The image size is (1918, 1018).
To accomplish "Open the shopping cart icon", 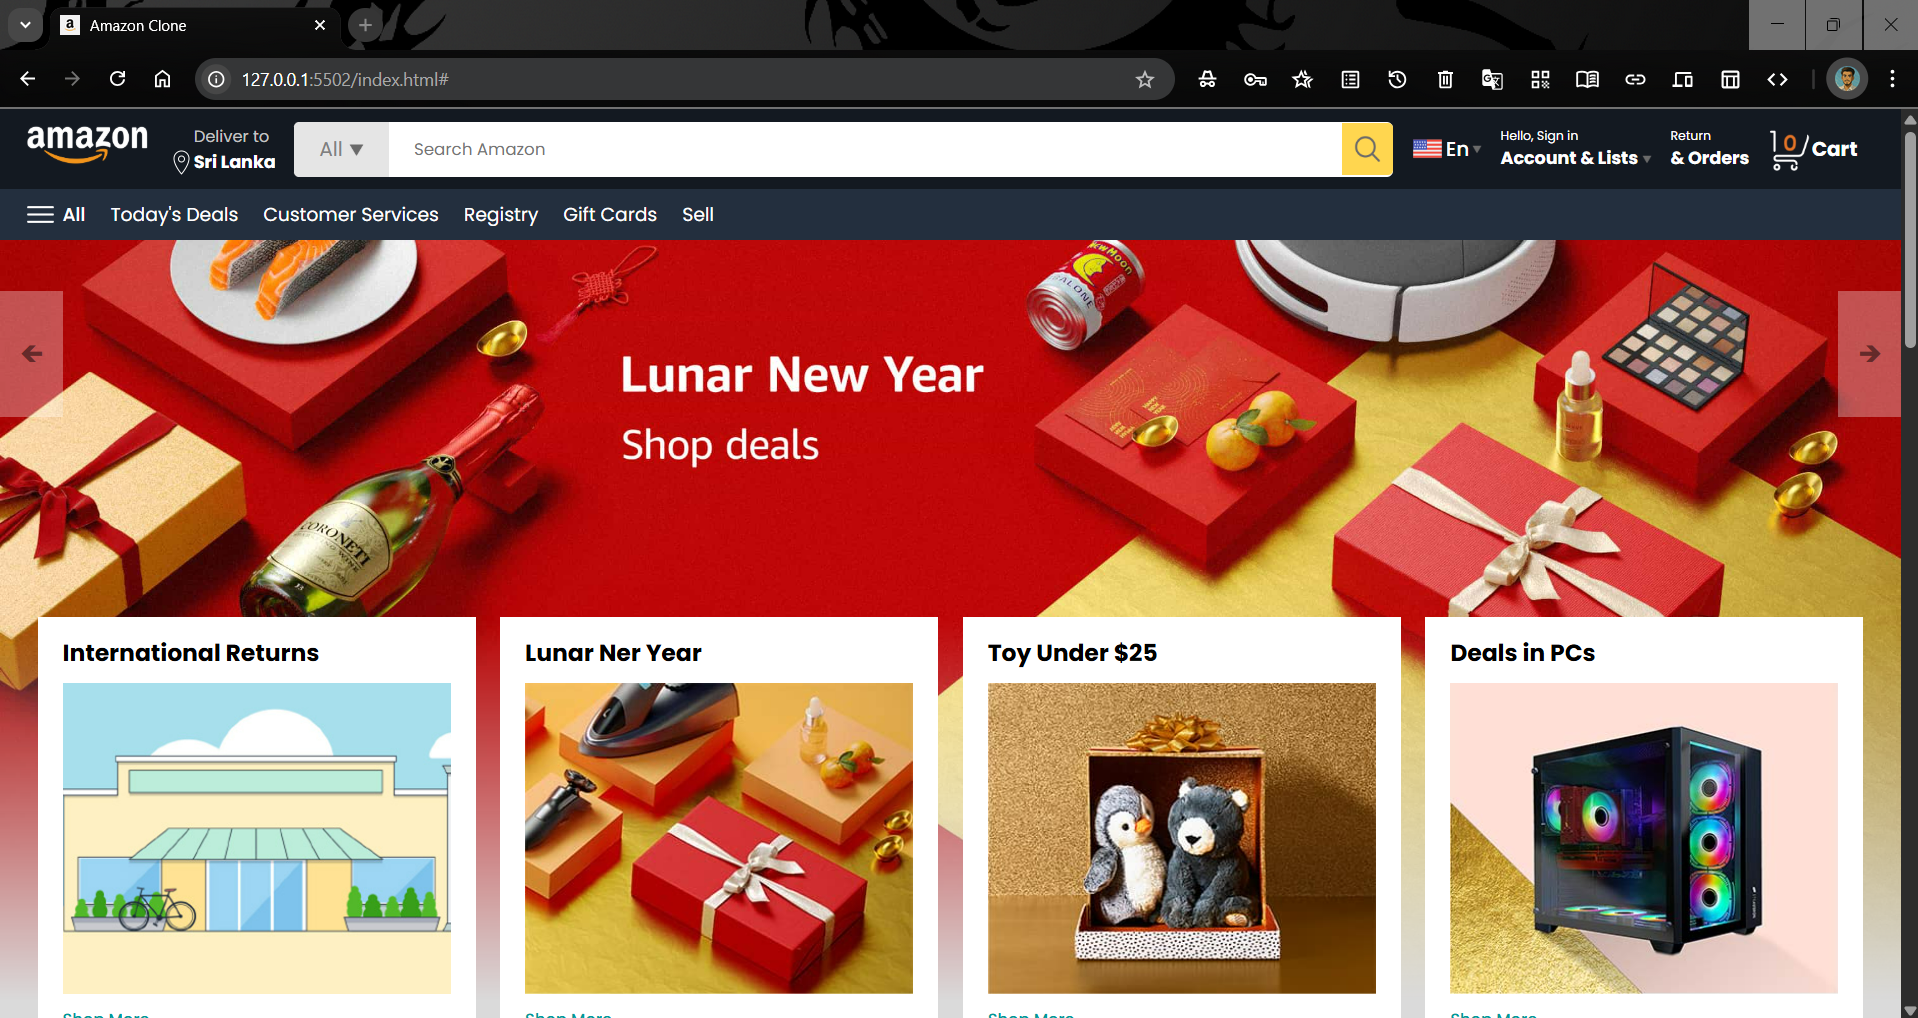I will pyautogui.click(x=1787, y=150).
